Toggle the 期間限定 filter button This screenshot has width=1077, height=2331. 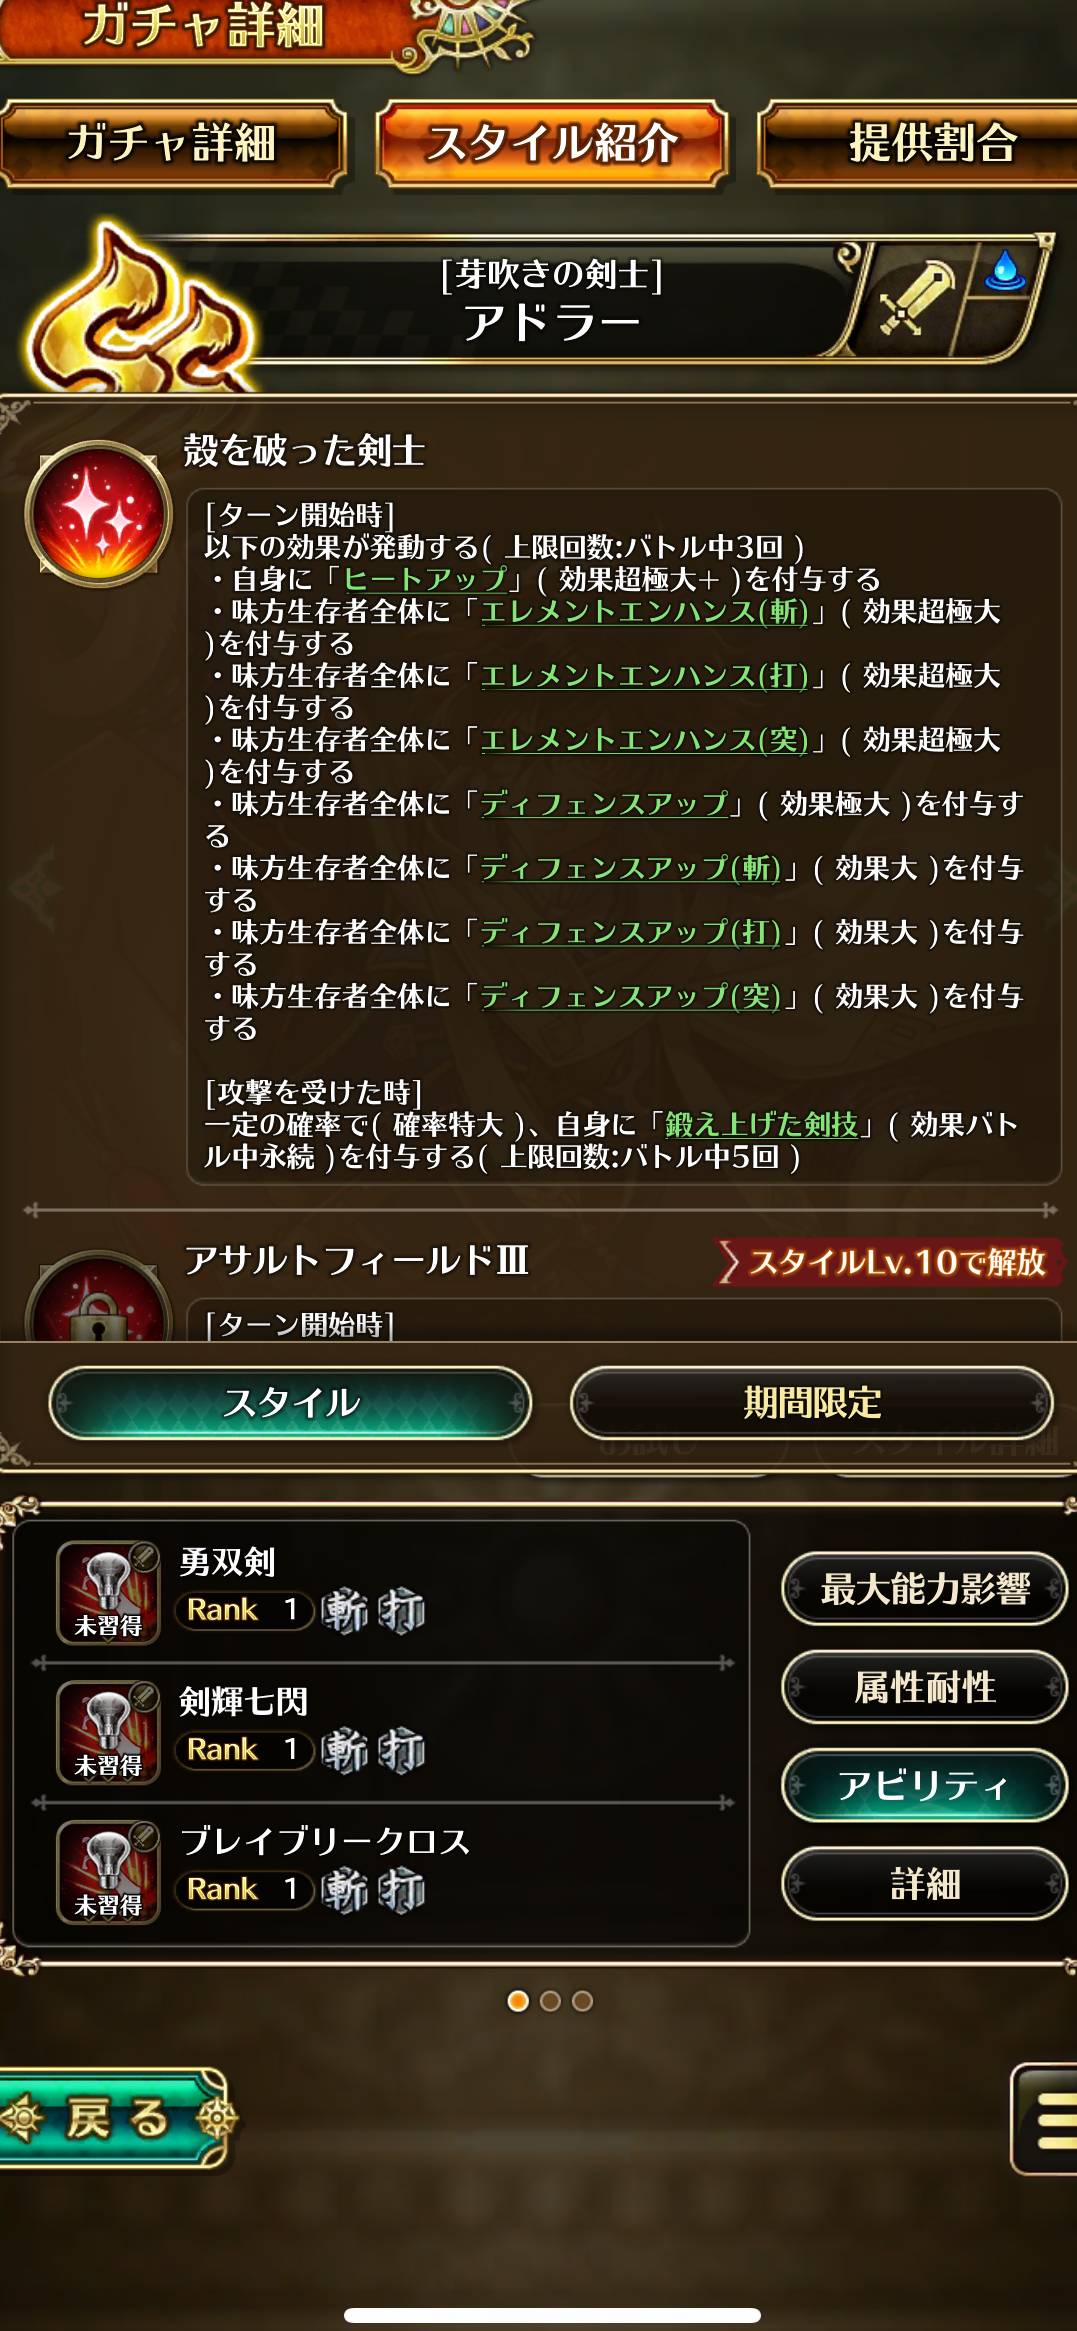[812, 1403]
